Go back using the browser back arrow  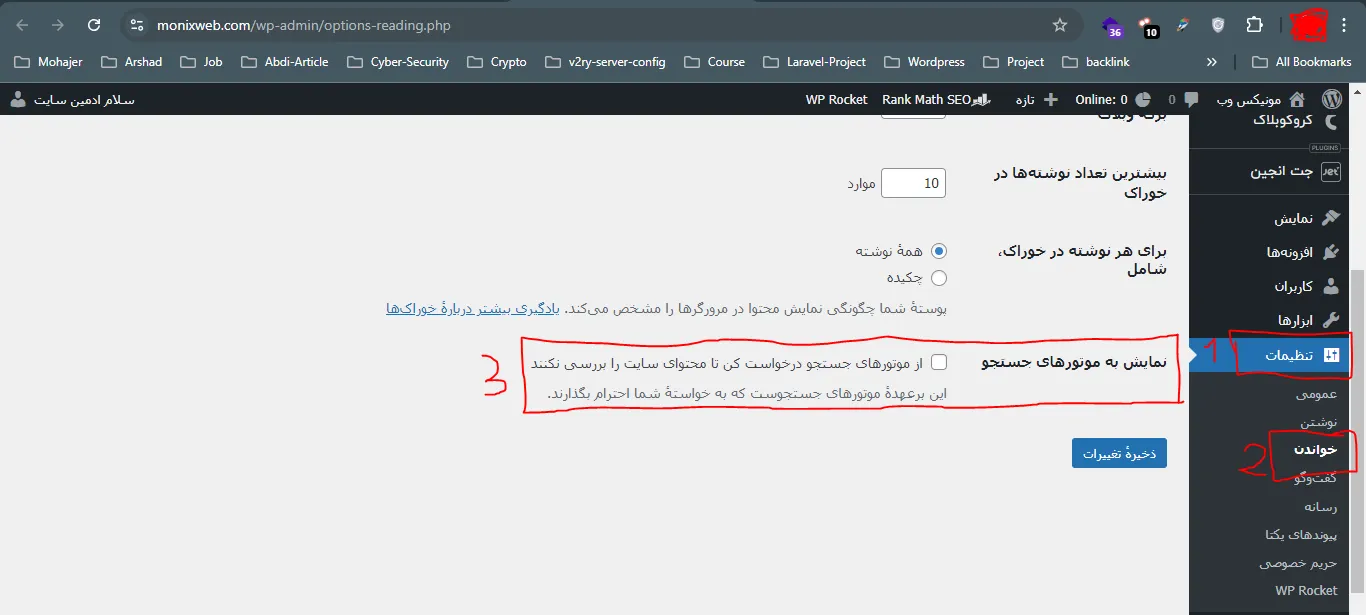pyautogui.click(x=22, y=25)
